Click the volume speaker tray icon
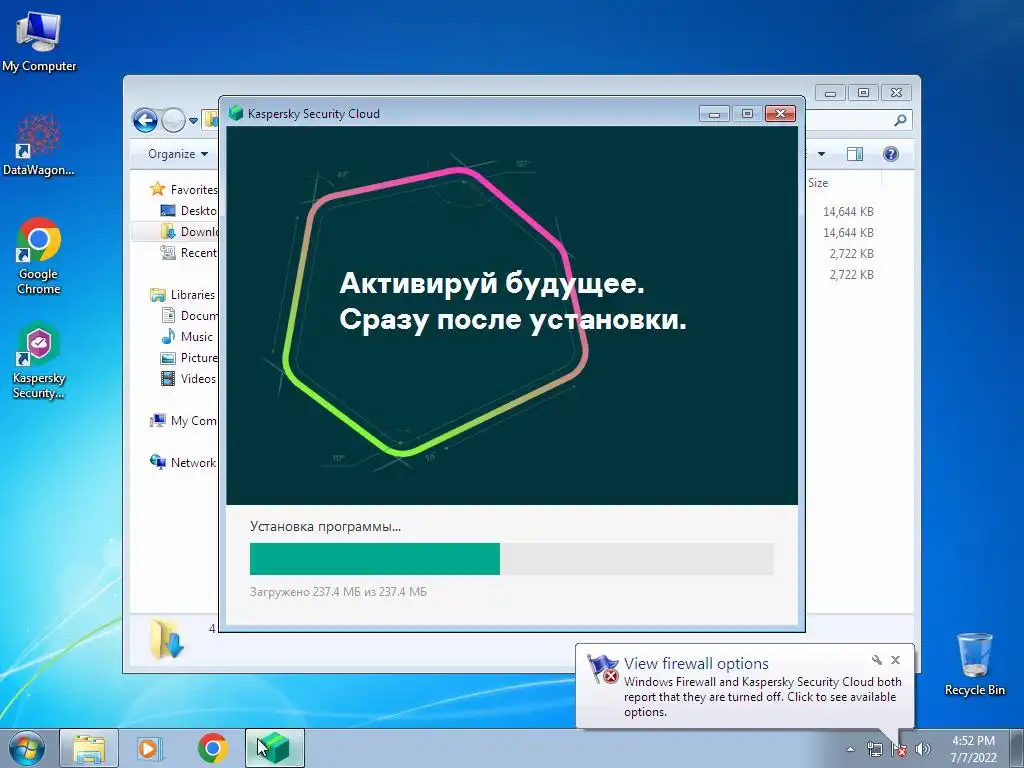The height and width of the screenshot is (768, 1024). (x=923, y=749)
